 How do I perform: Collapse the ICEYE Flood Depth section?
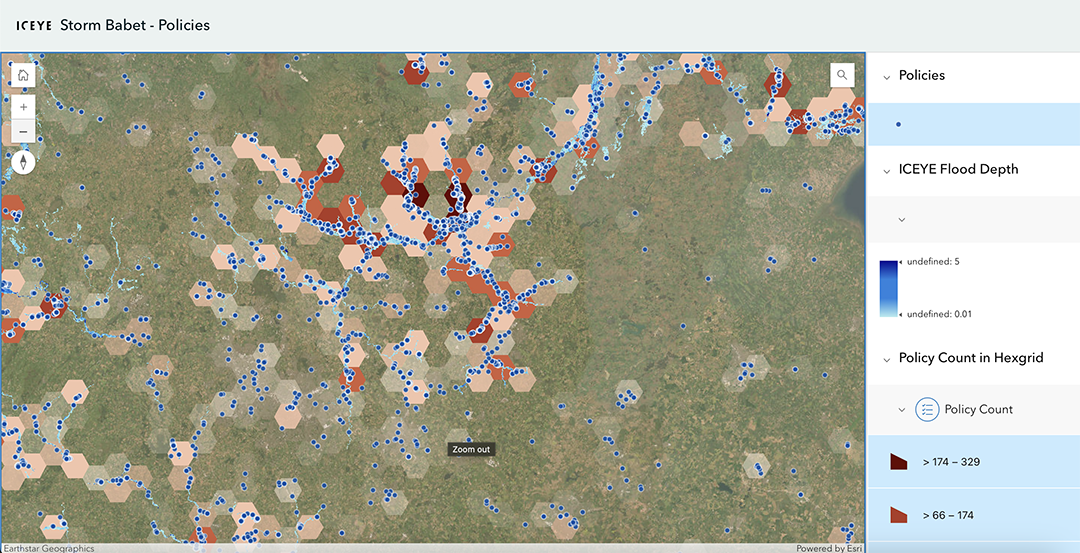886,170
